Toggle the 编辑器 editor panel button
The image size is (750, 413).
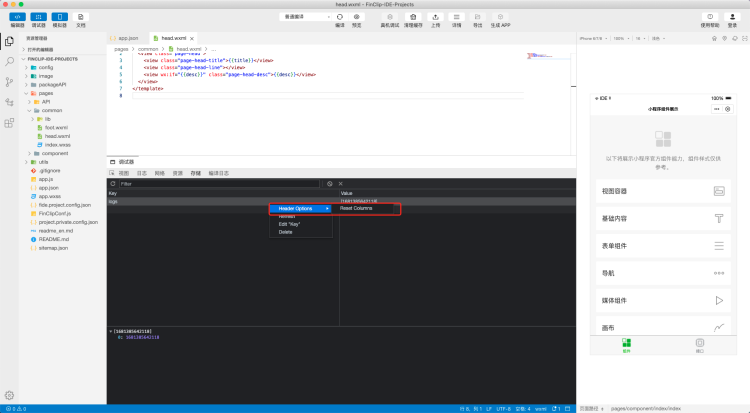pyautogui.click(x=17, y=17)
